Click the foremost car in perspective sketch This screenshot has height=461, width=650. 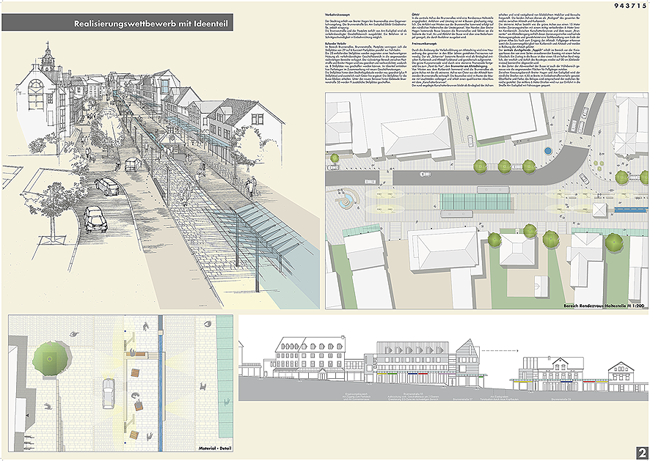[x=92, y=218]
